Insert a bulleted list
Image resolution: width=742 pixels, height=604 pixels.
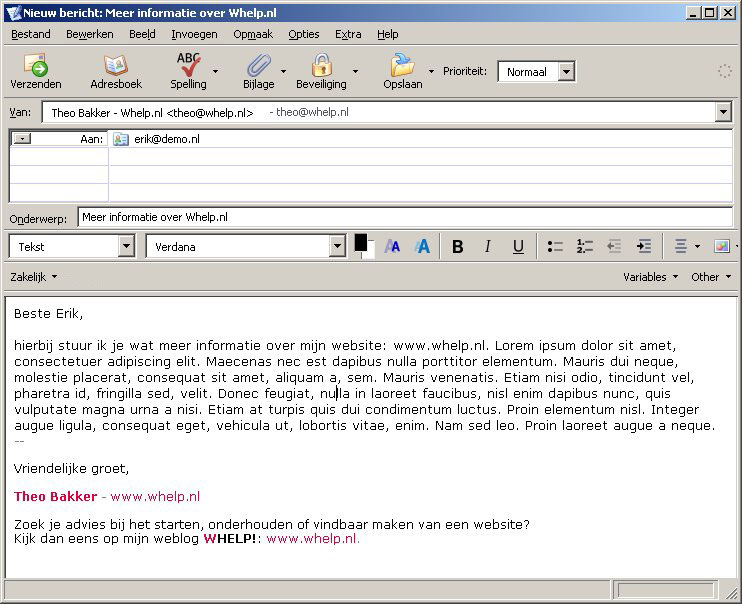(x=555, y=246)
